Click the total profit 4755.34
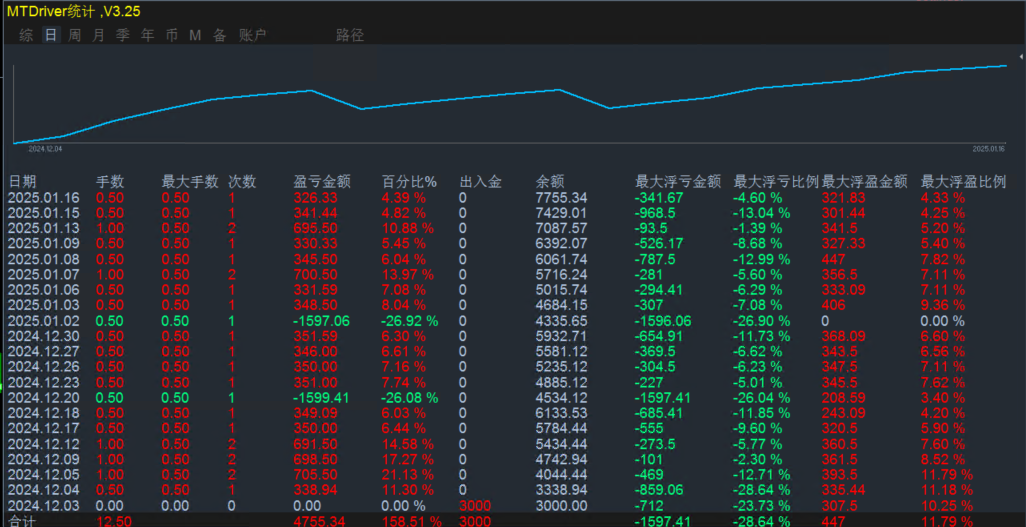 point(320,520)
